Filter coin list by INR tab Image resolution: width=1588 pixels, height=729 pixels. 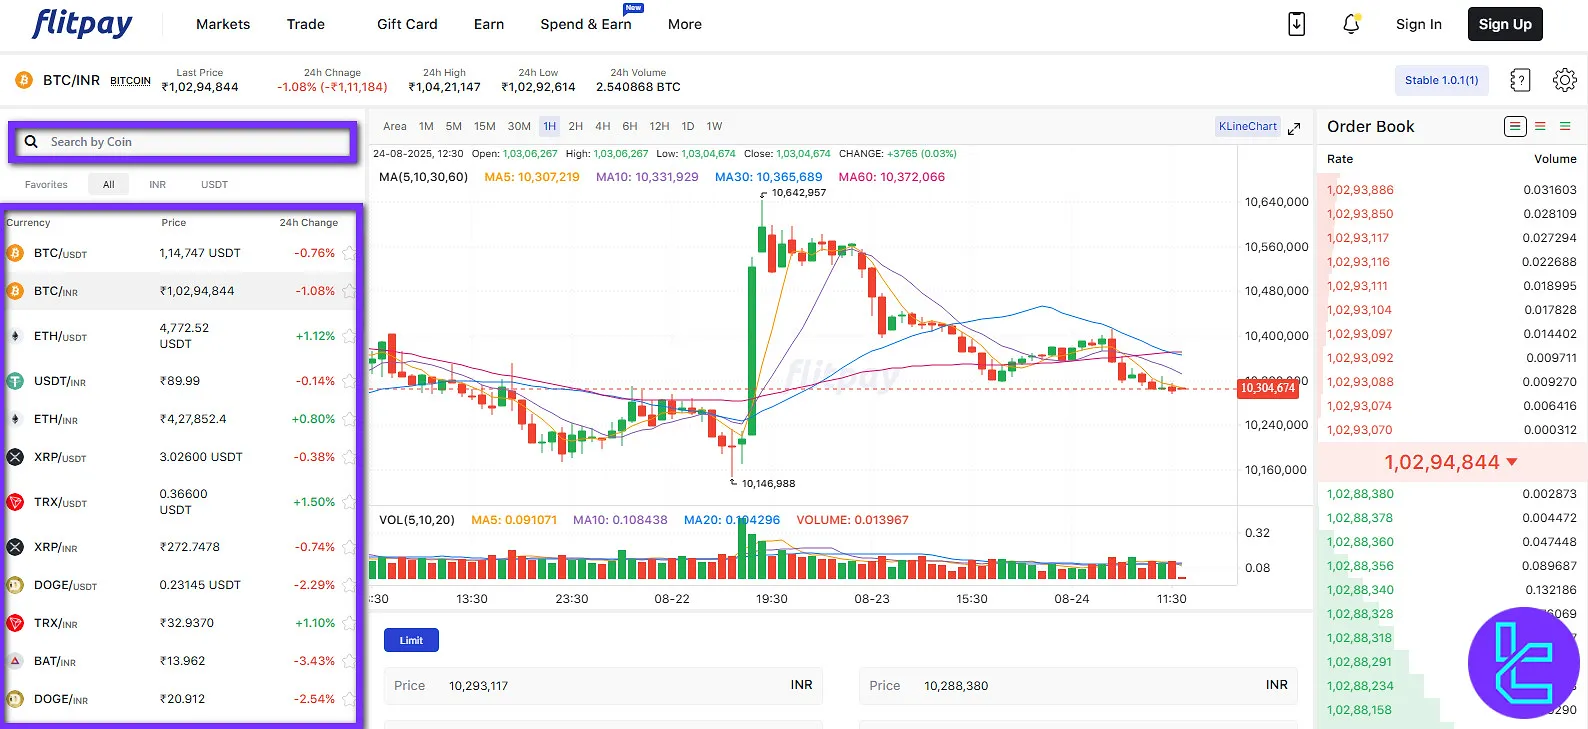point(158,185)
